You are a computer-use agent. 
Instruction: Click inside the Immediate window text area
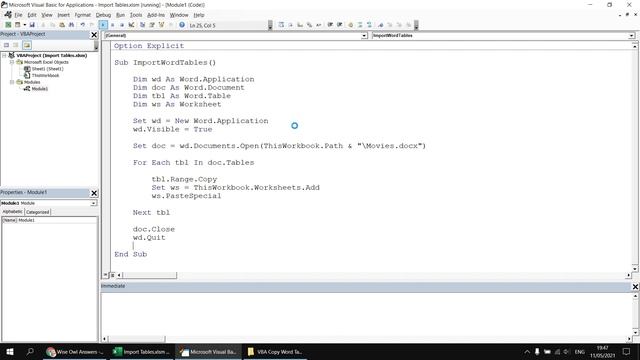(x=366, y=314)
